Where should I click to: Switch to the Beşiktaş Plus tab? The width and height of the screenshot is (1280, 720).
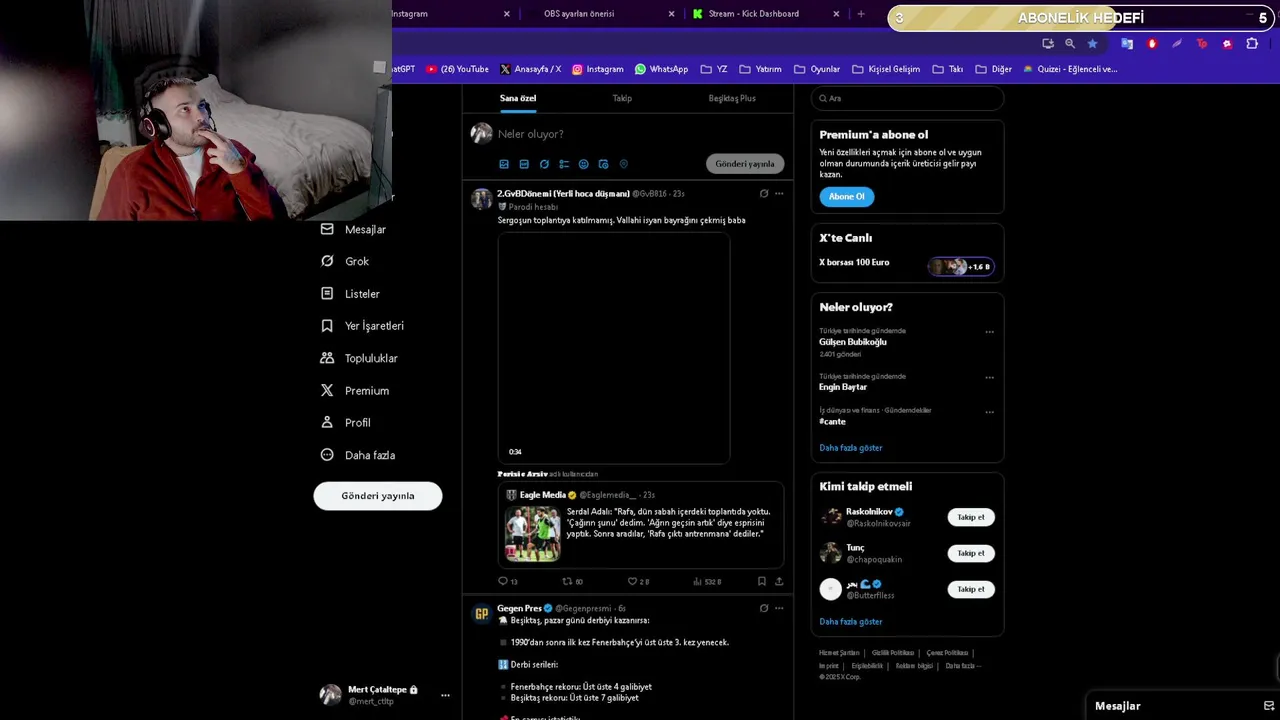click(x=732, y=98)
